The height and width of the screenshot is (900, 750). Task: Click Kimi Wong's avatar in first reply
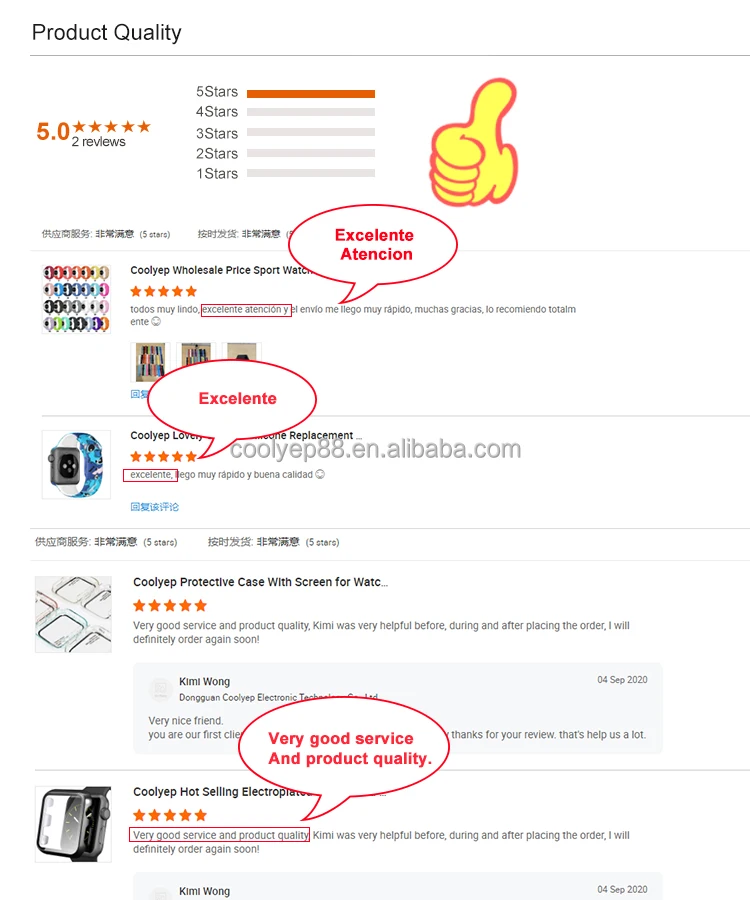[x=160, y=688]
